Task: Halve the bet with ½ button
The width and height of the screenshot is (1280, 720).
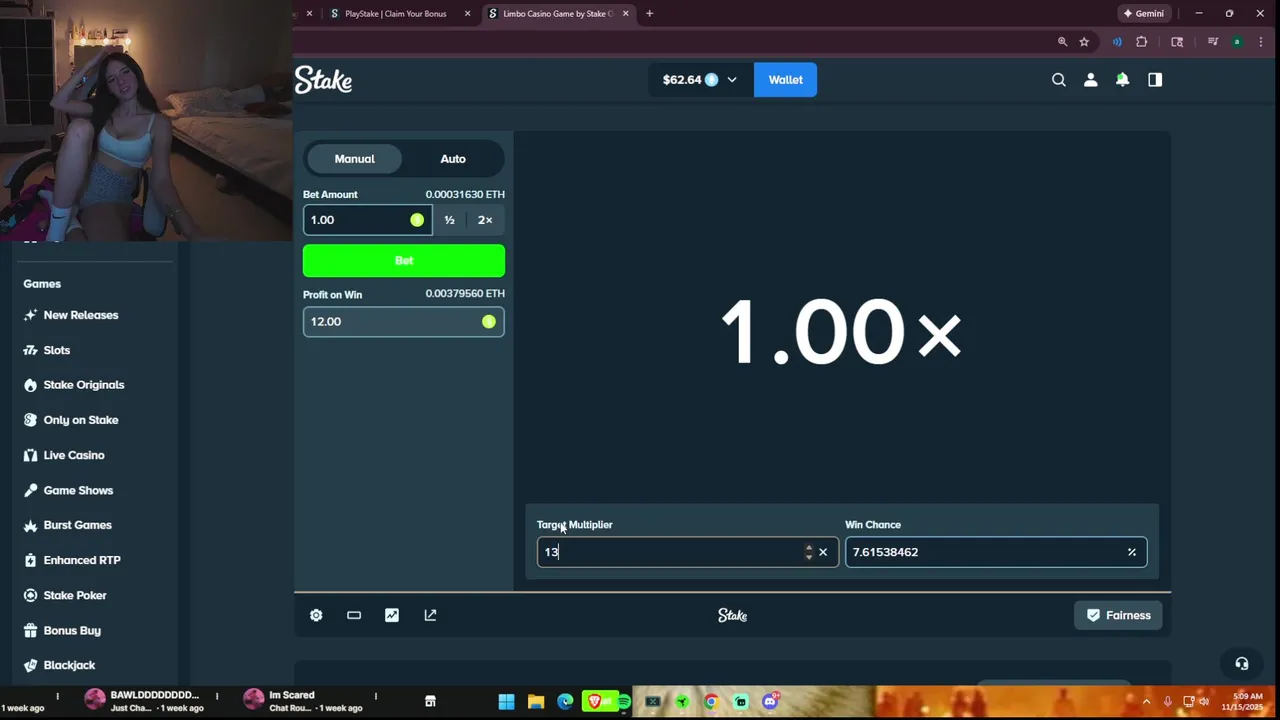Action: coord(449,220)
